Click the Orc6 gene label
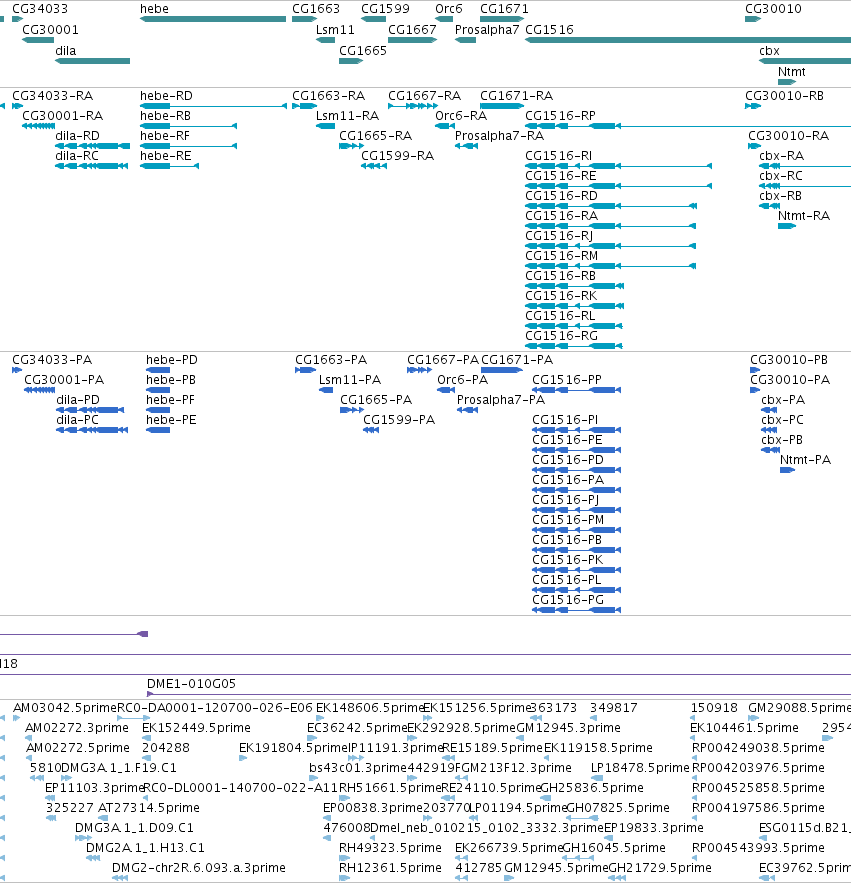Viewport: 851px width, 883px height. (449, 9)
